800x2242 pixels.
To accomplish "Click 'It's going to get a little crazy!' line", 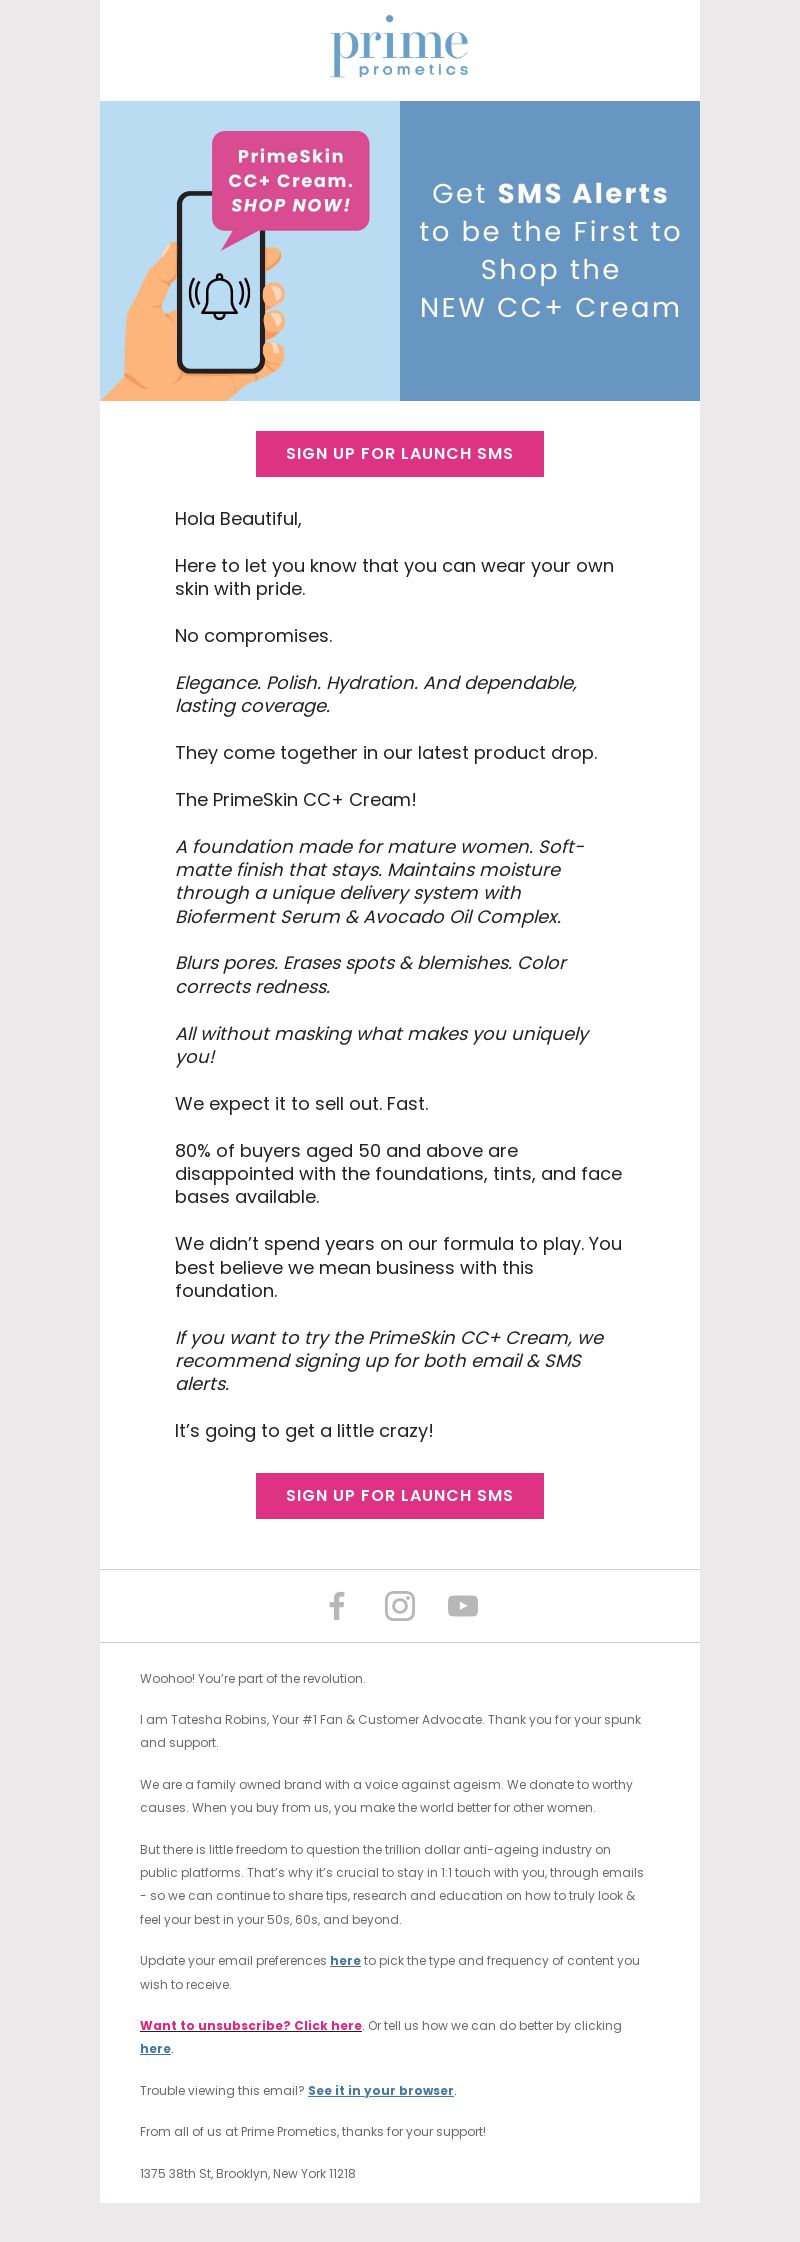I will point(304,1431).
